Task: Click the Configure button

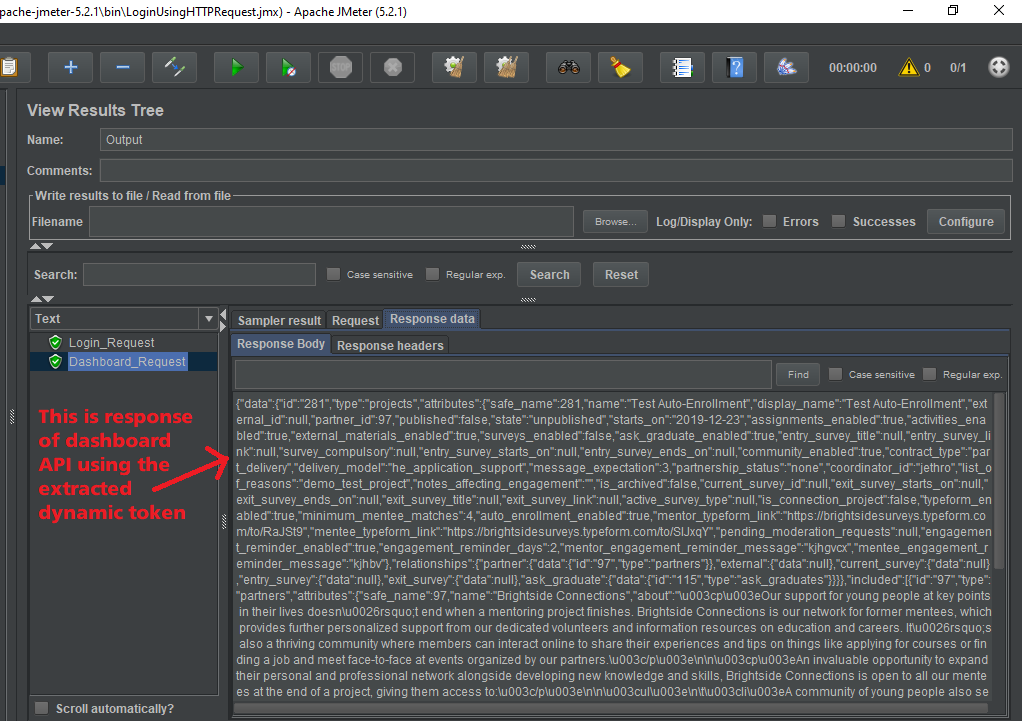Action: pos(965,221)
